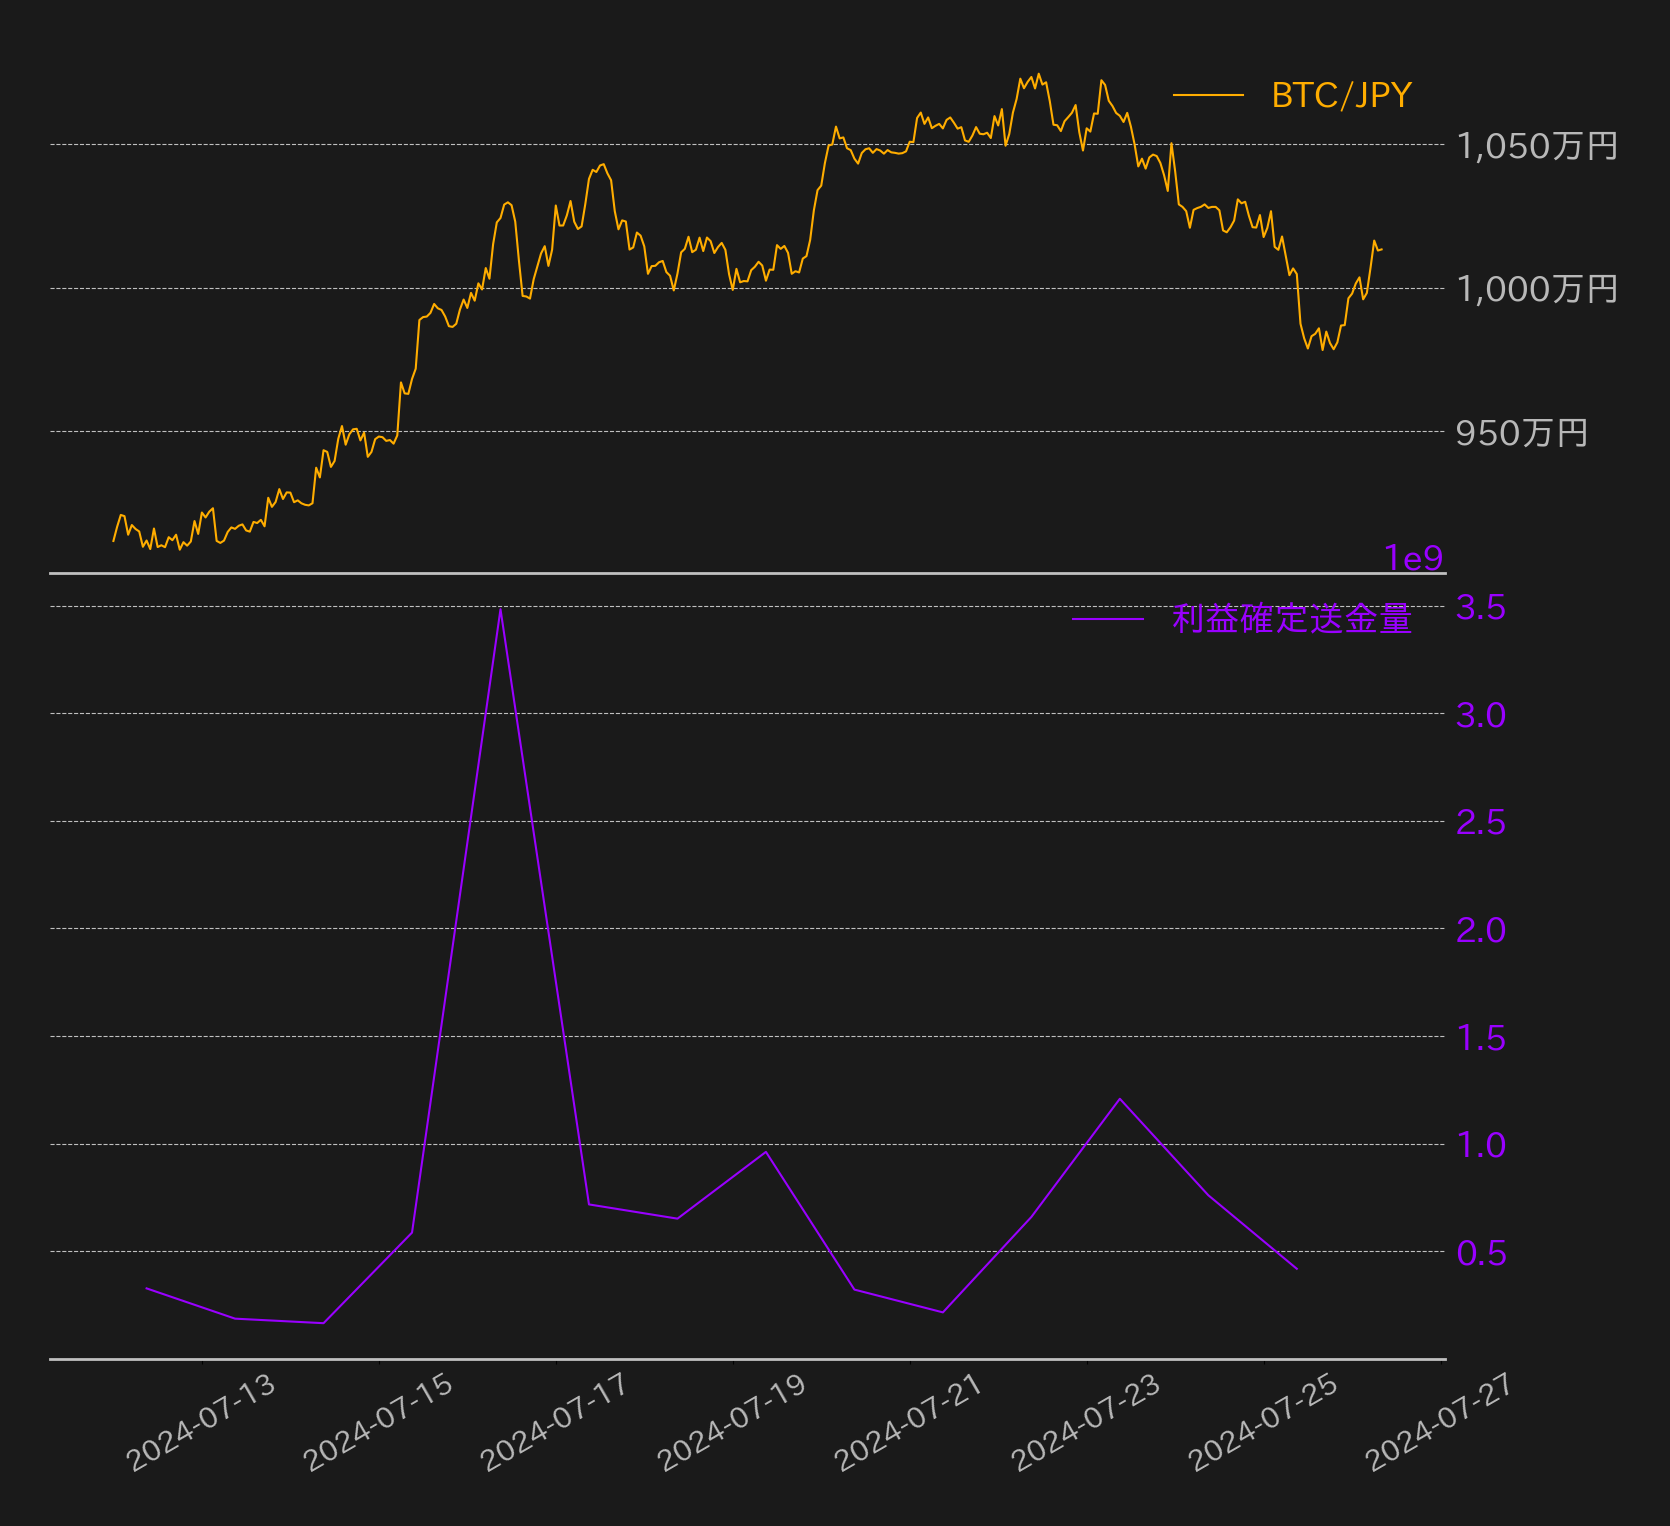Click the 2024-07-19 date label
The width and height of the screenshot is (1670, 1526).
pyautogui.click(x=732, y=1422)
